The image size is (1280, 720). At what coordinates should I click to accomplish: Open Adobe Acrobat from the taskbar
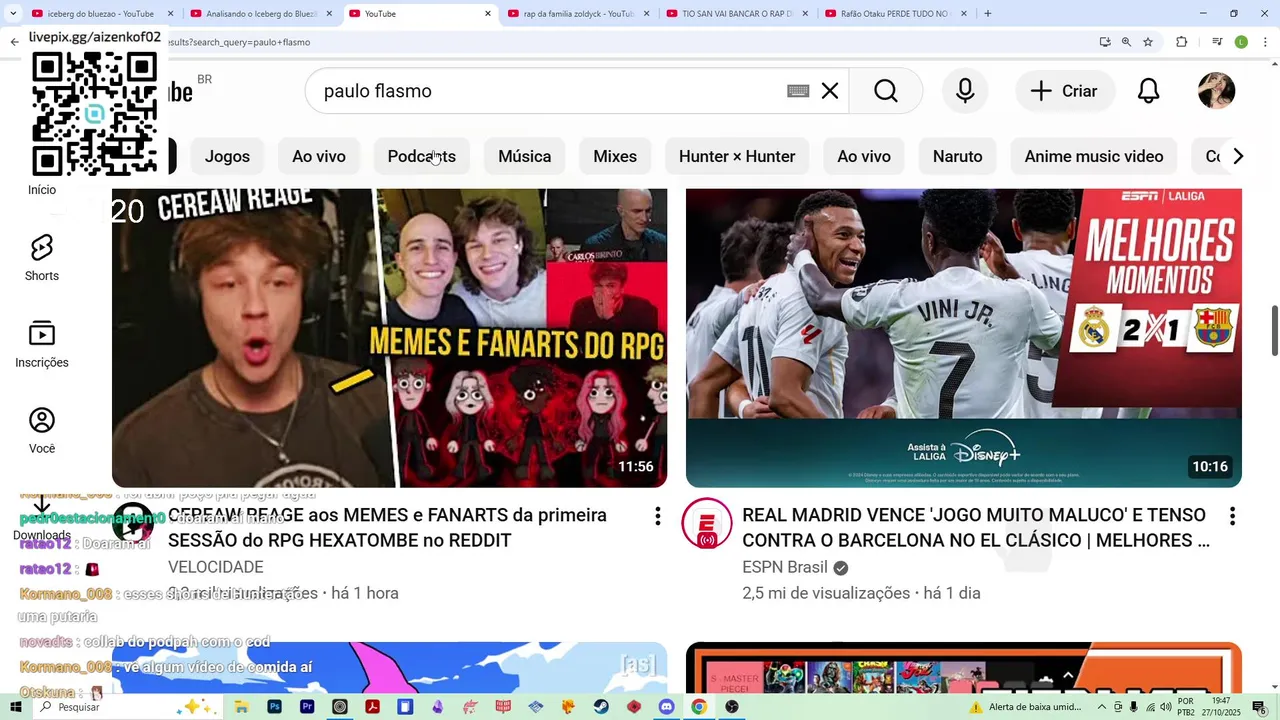[372, 707]
